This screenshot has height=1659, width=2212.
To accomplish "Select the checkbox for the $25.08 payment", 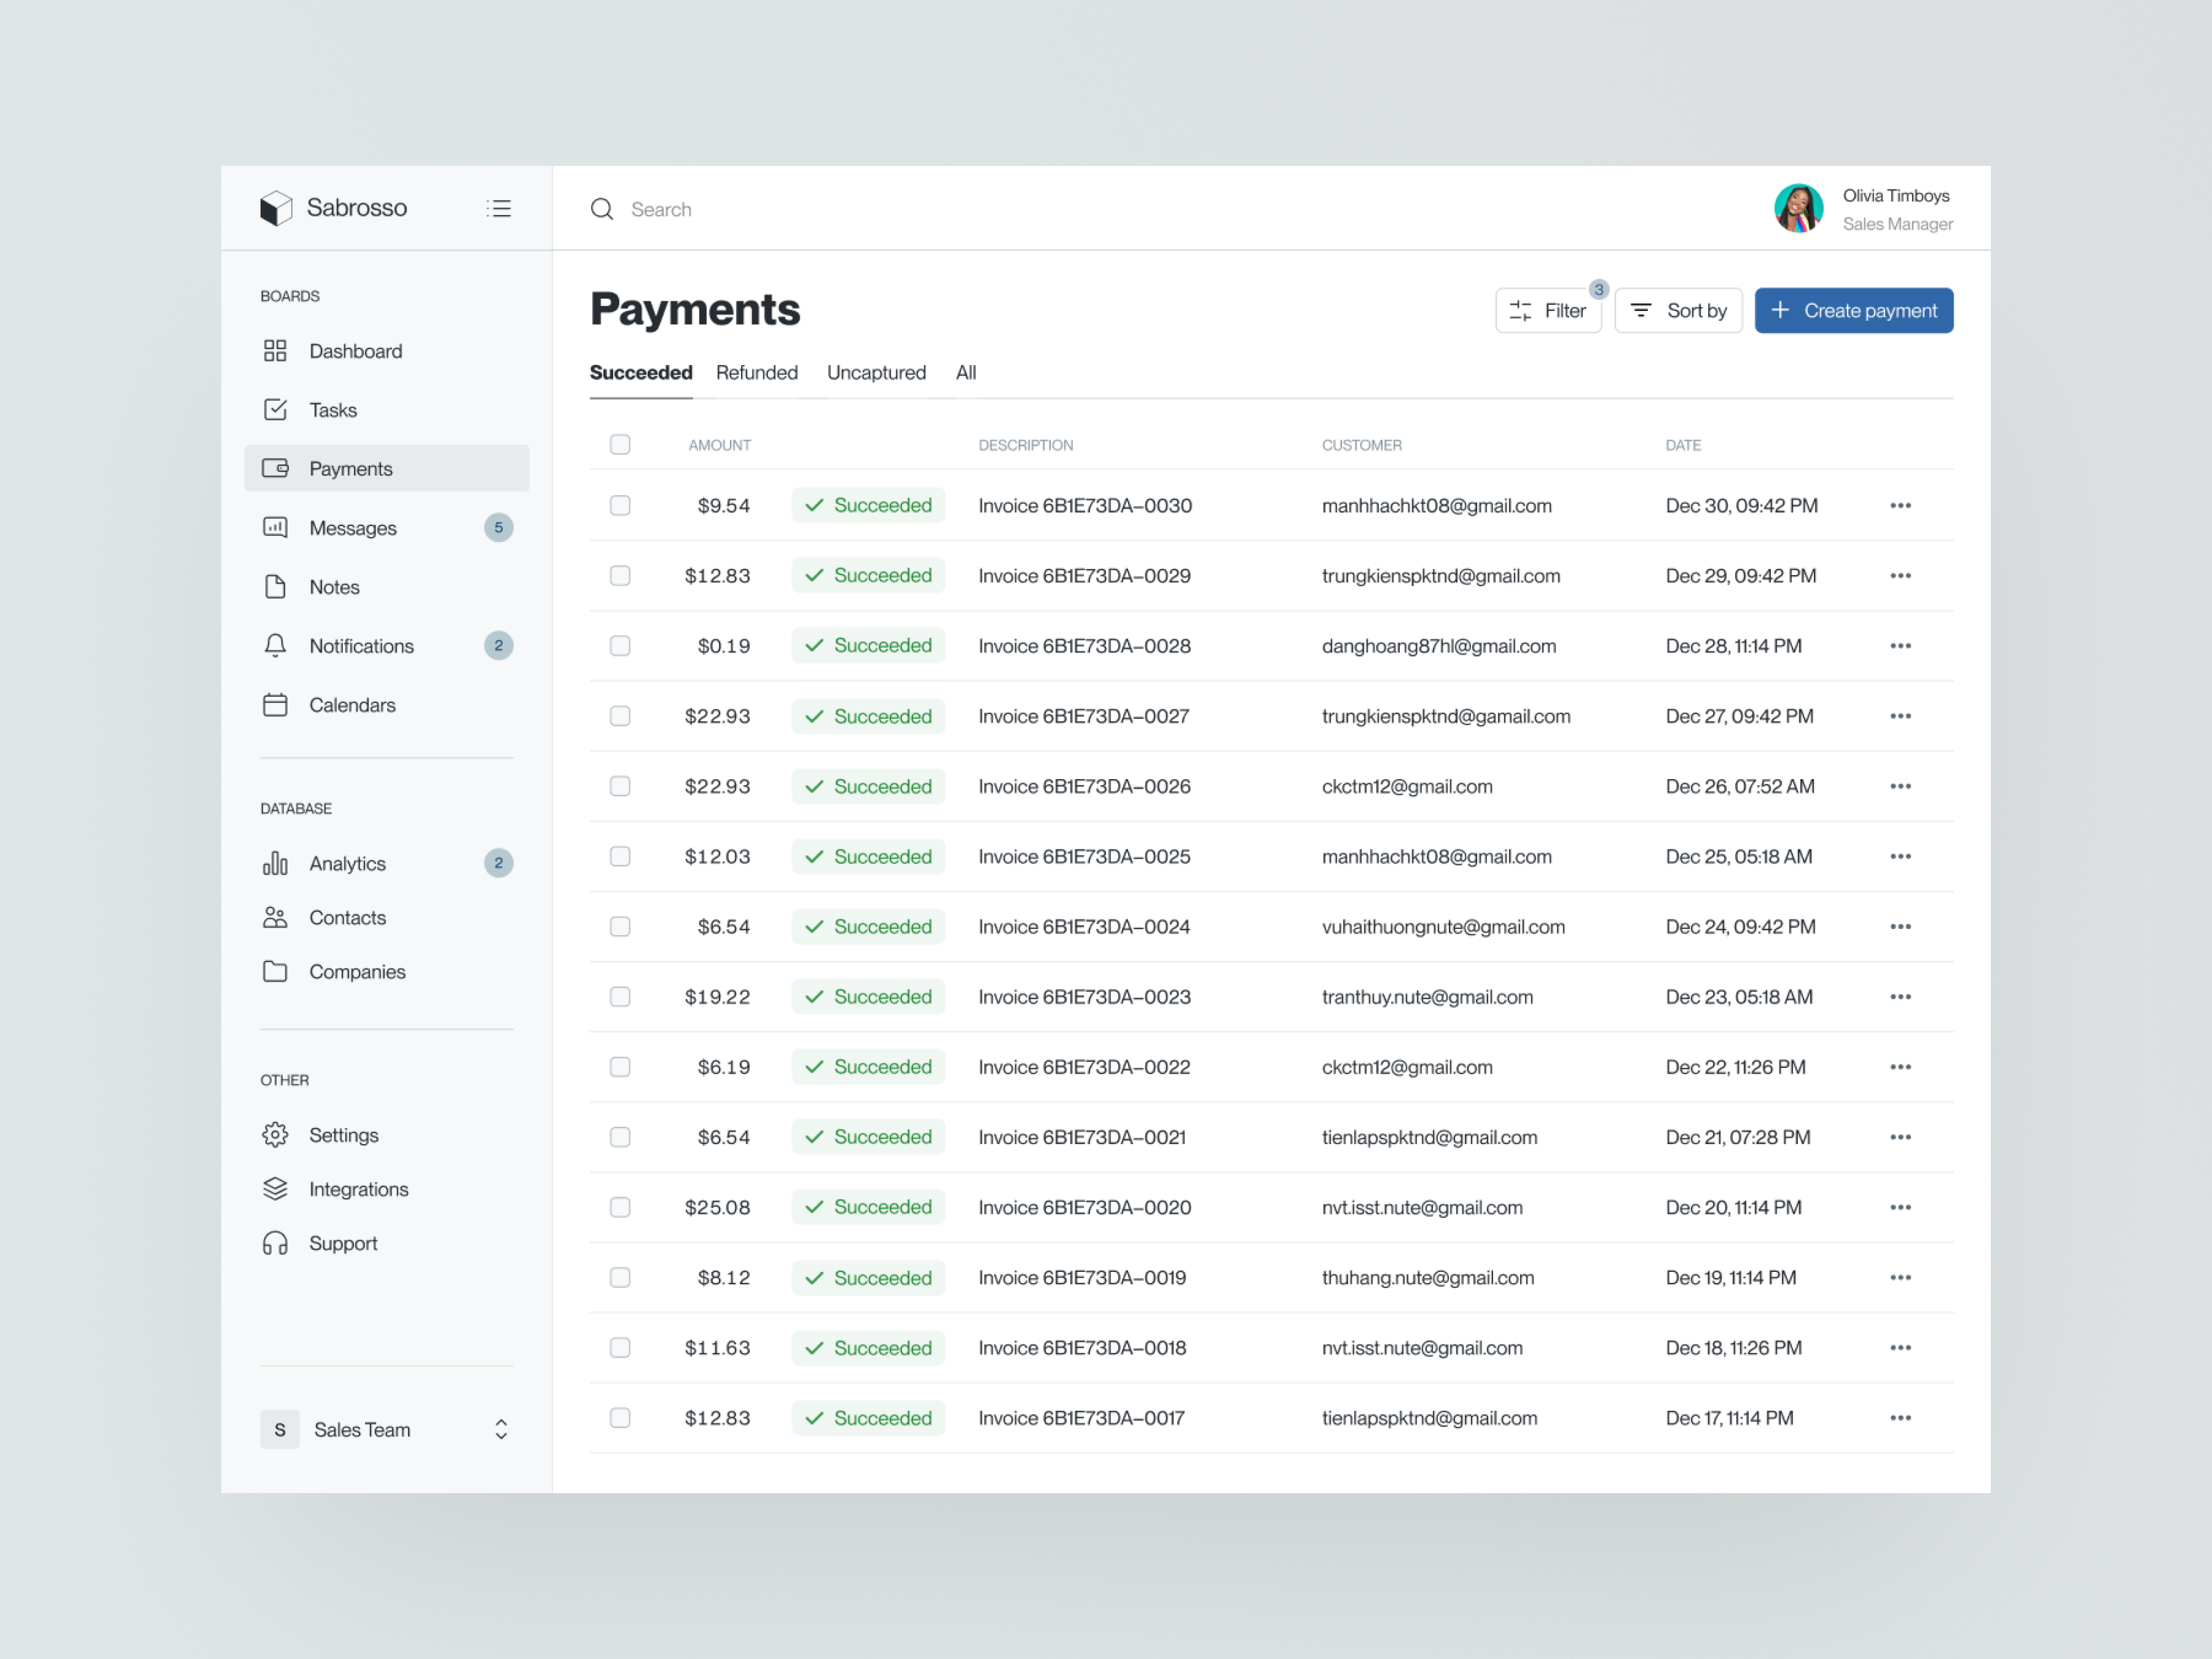I will [620, 1207].
